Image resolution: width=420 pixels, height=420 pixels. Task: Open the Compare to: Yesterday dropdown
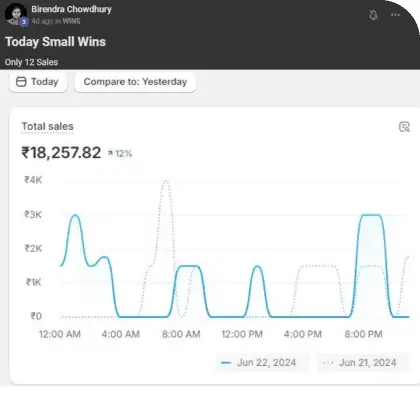click(x=135, y=82)
